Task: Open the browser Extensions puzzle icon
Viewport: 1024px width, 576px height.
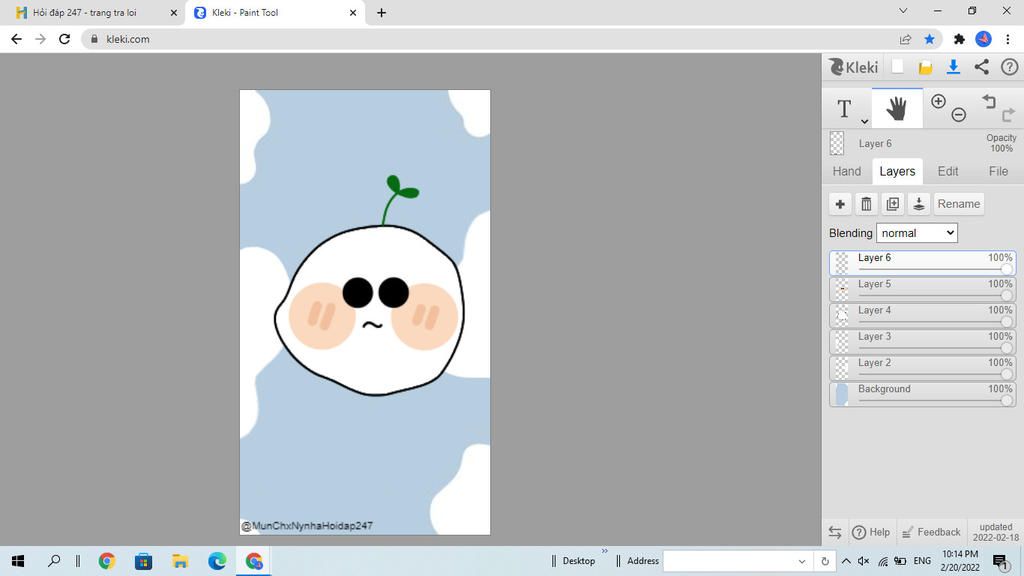Action: click(959, 39)
